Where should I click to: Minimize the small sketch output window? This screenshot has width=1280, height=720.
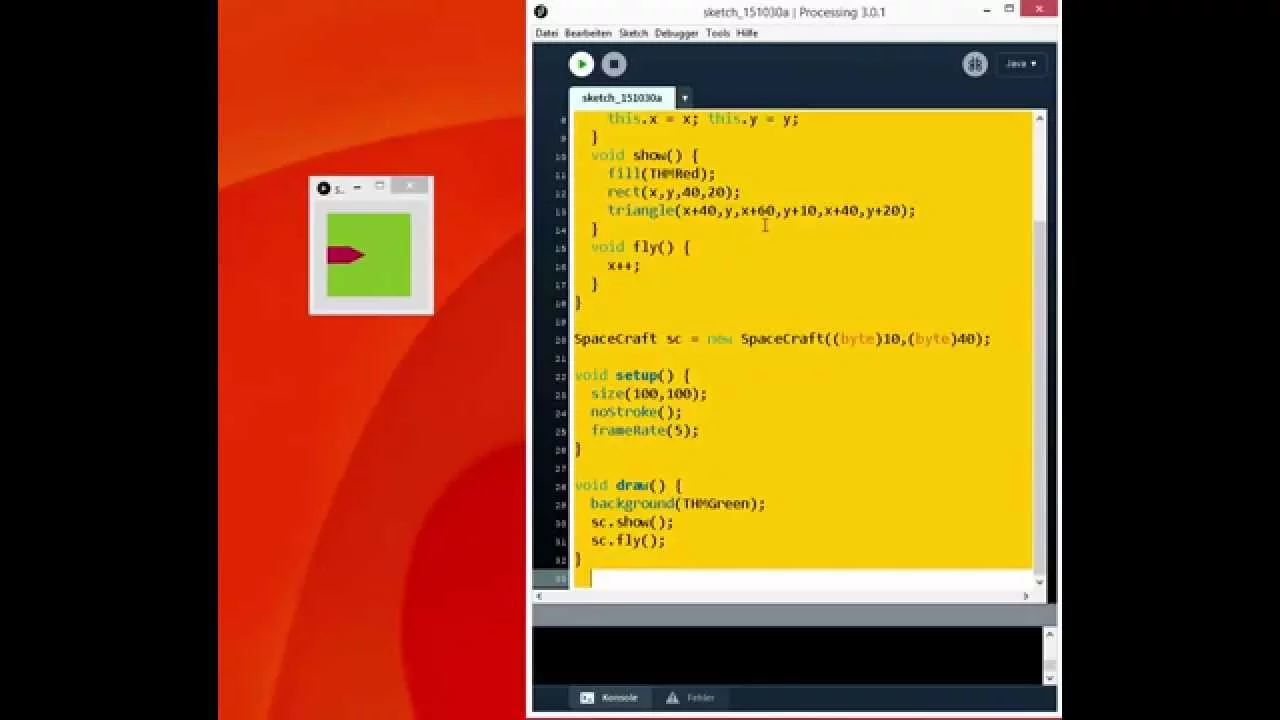pyautogui.click(x=357, y=187)
